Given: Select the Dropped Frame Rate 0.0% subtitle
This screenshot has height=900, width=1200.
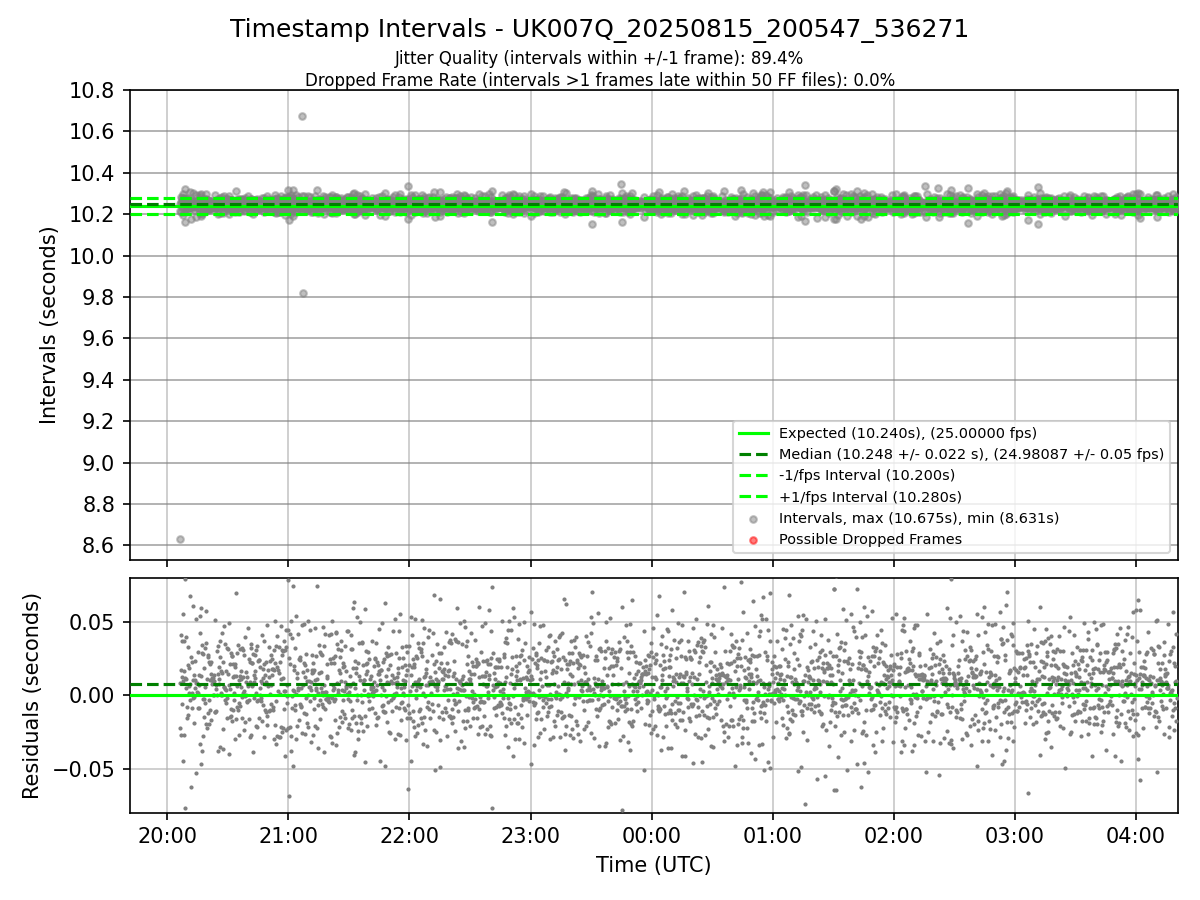Looking at the screenshot, I should point(599,79).
